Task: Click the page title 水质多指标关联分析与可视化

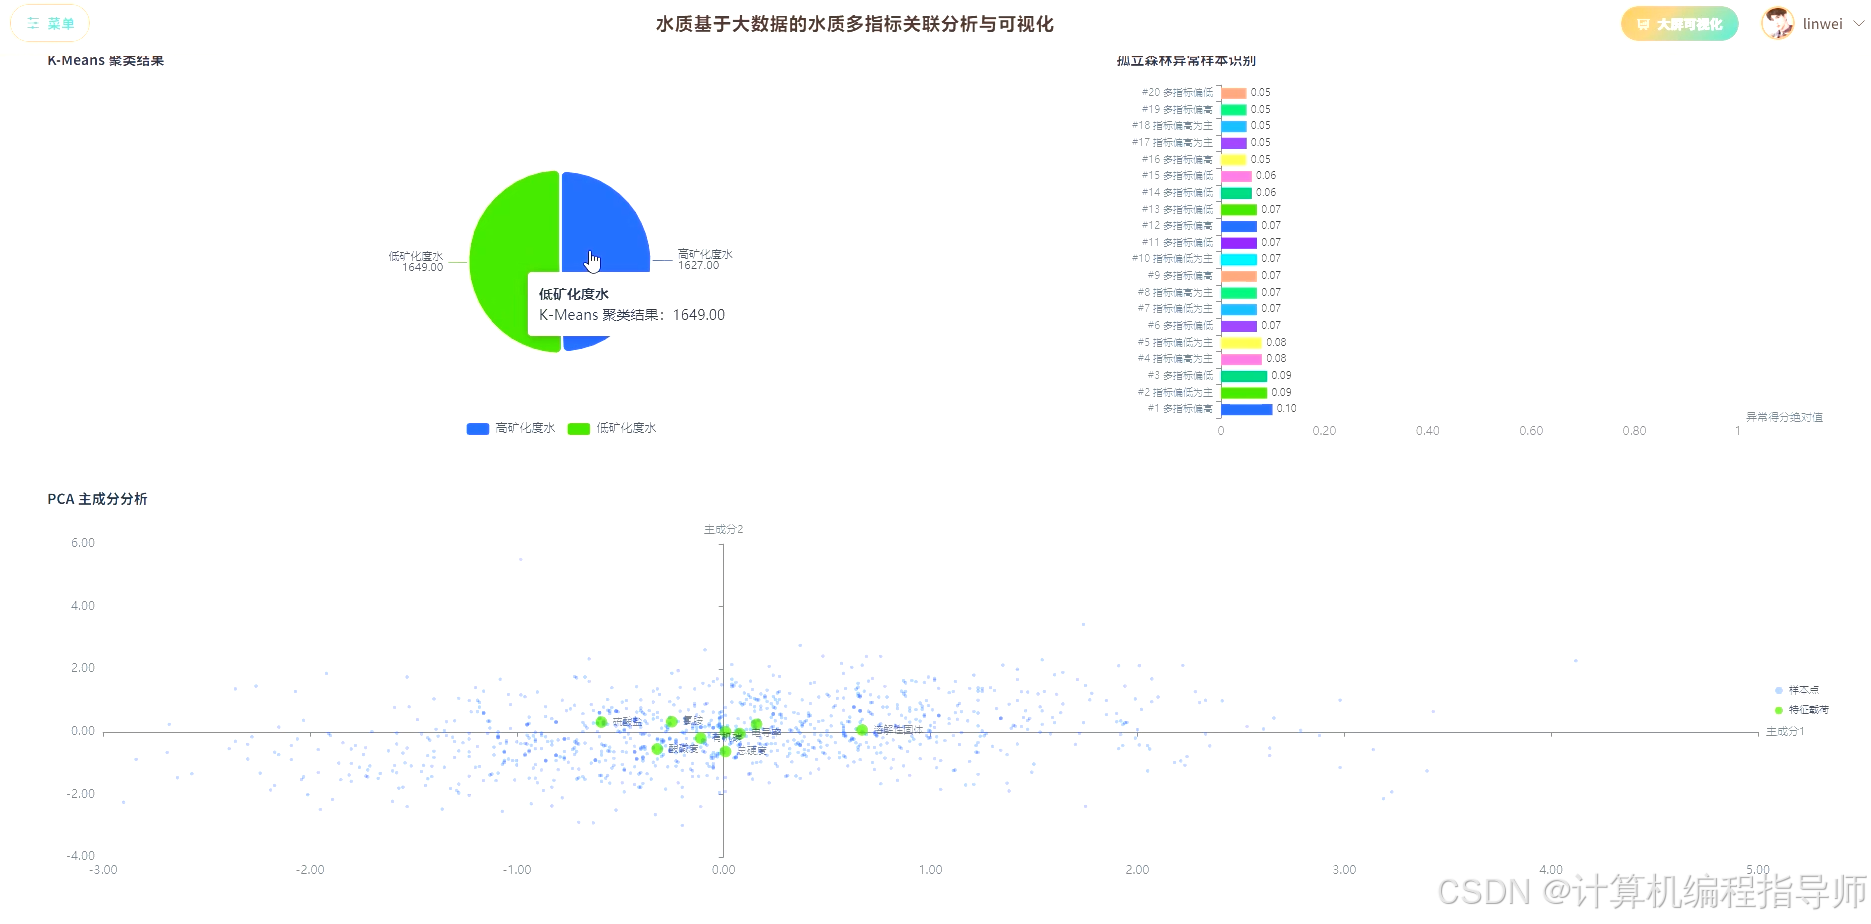Action: [x=854, y=24]
